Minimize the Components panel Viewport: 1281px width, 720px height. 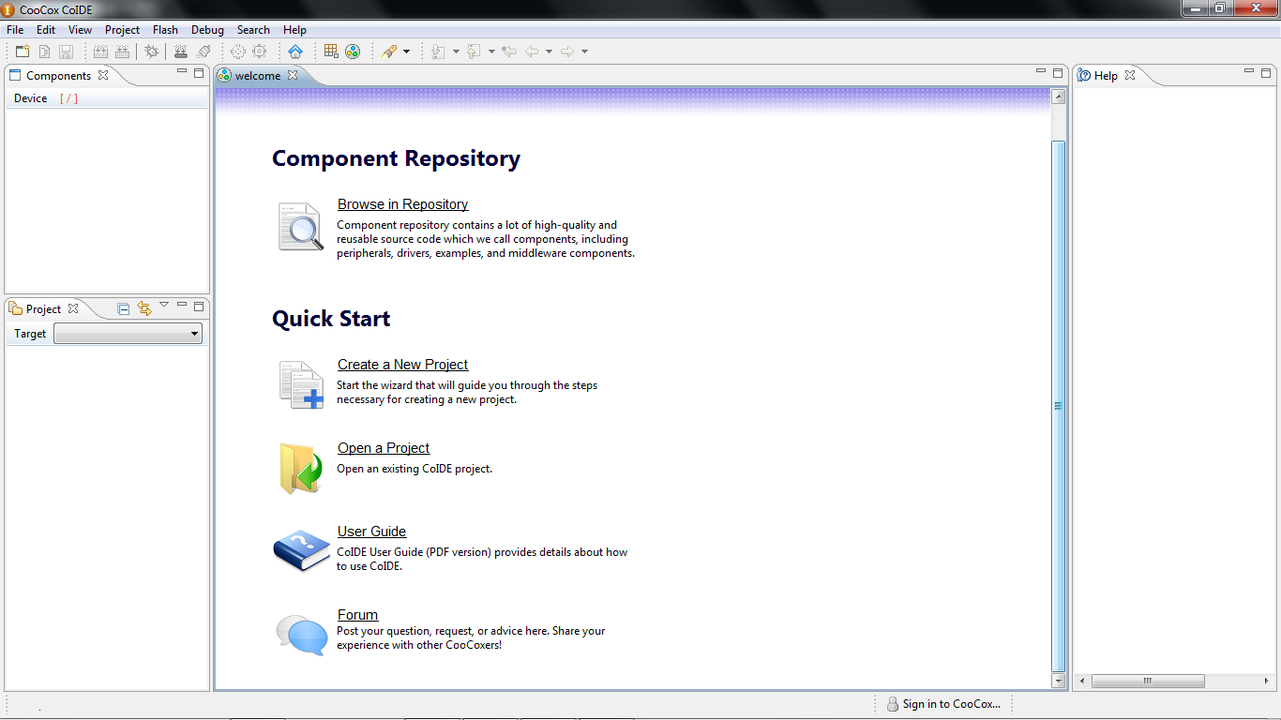coord(182,71)
